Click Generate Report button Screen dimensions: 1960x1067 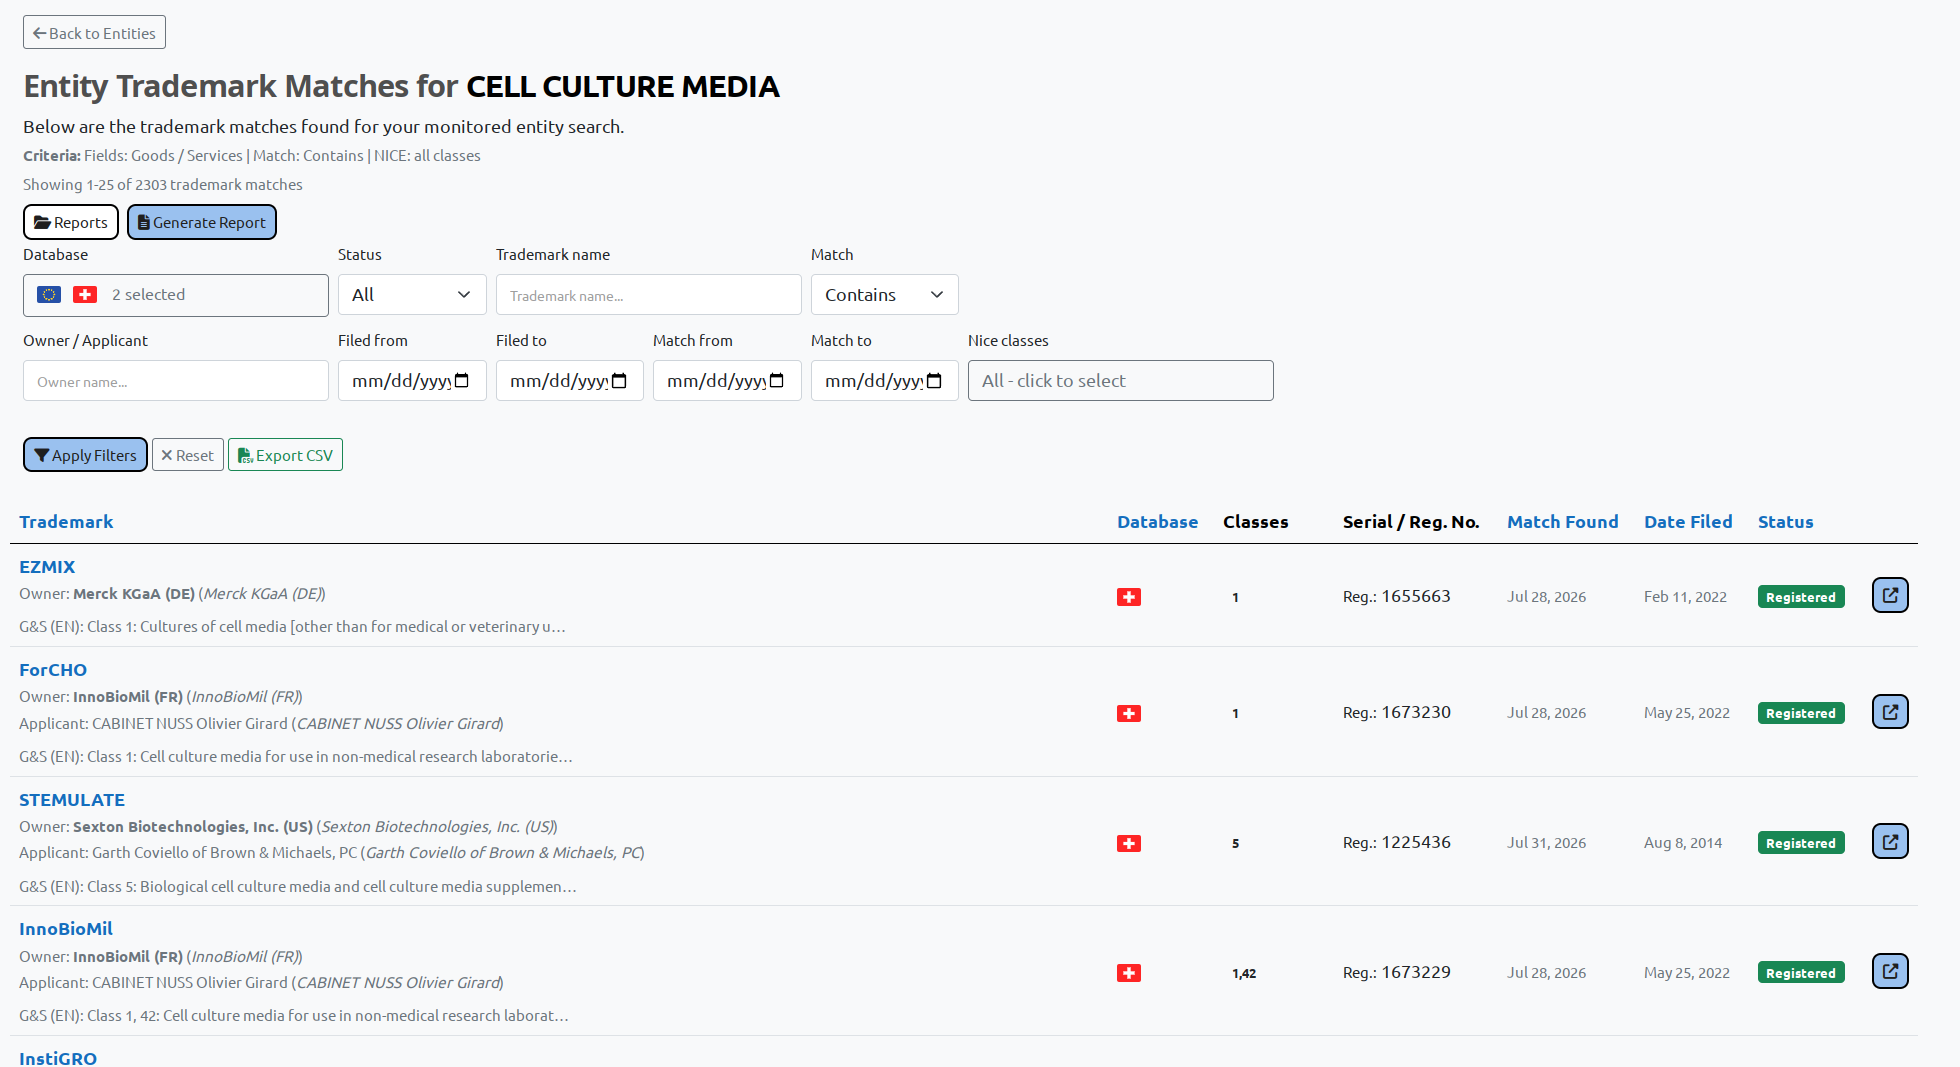point(202,222)
